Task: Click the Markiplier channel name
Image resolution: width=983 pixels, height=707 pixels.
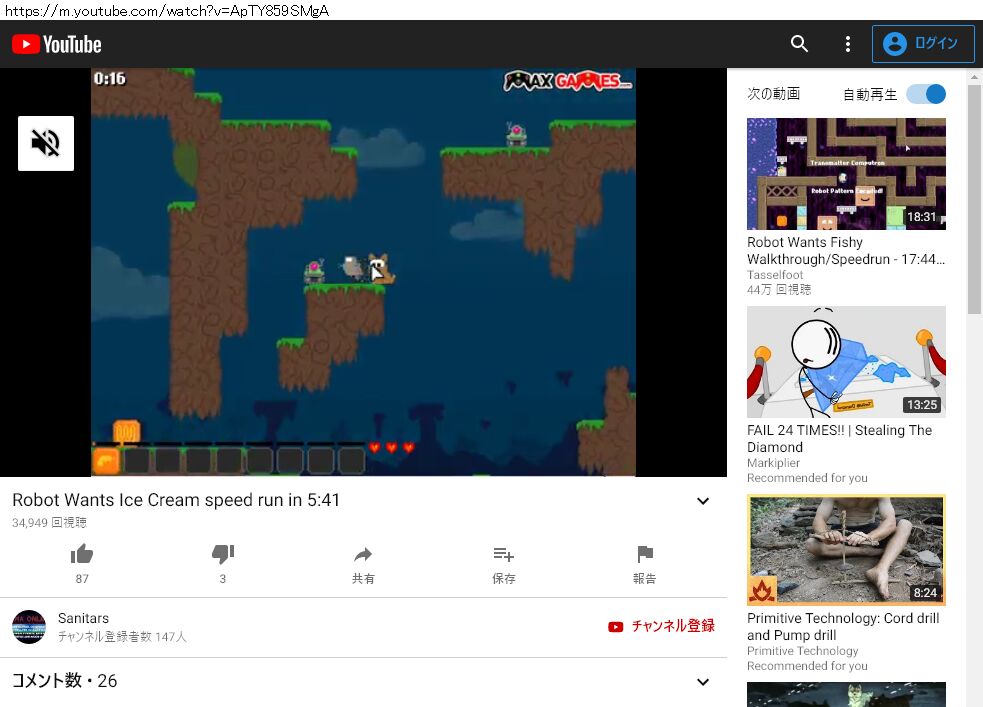Action: pyautogui.click(x=773, y=463)
